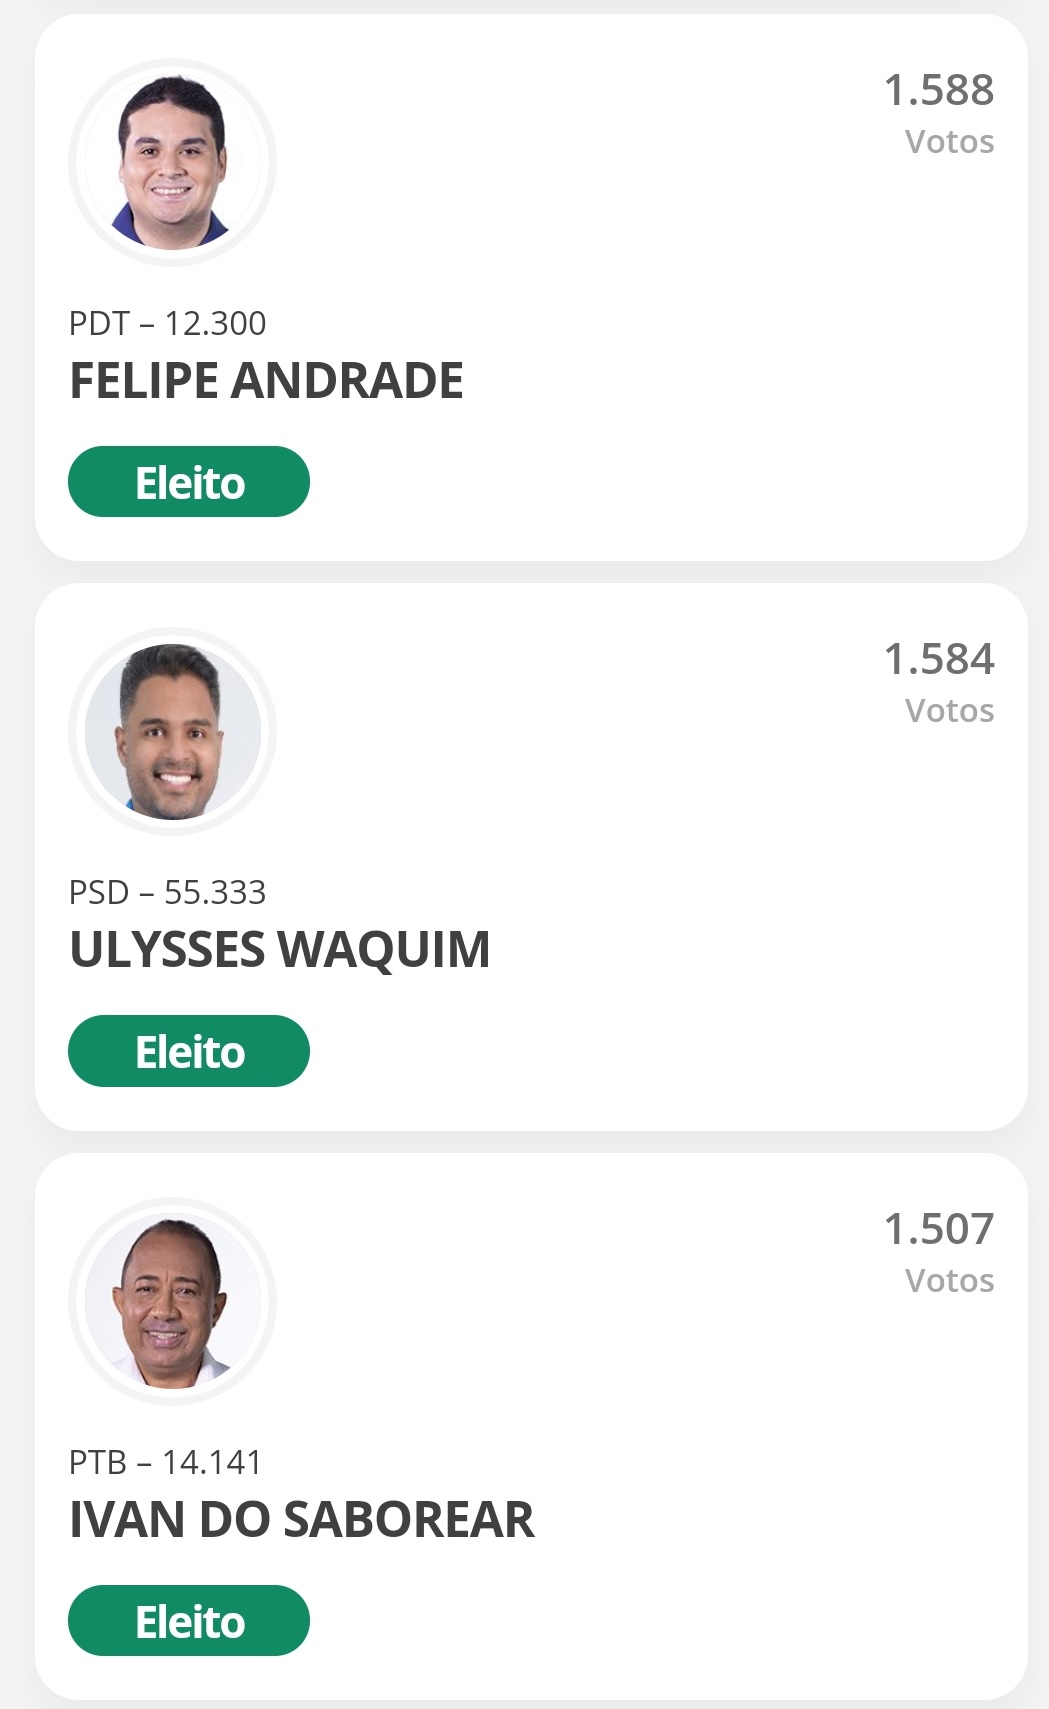
Task: Select the 1.584 vote total
Action: [x=939, y=659]
